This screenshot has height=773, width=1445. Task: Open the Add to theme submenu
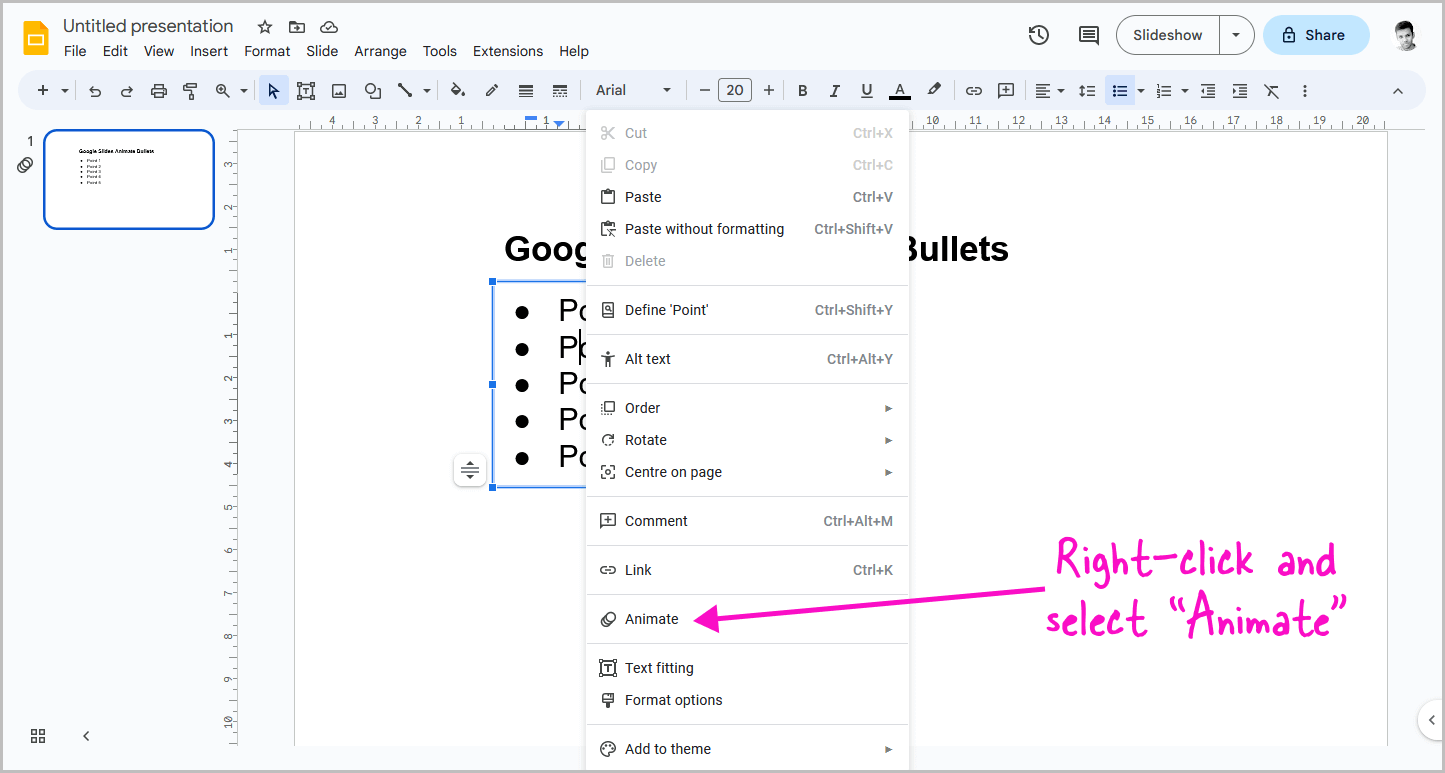pyautogui.click(x=747, y=749)
